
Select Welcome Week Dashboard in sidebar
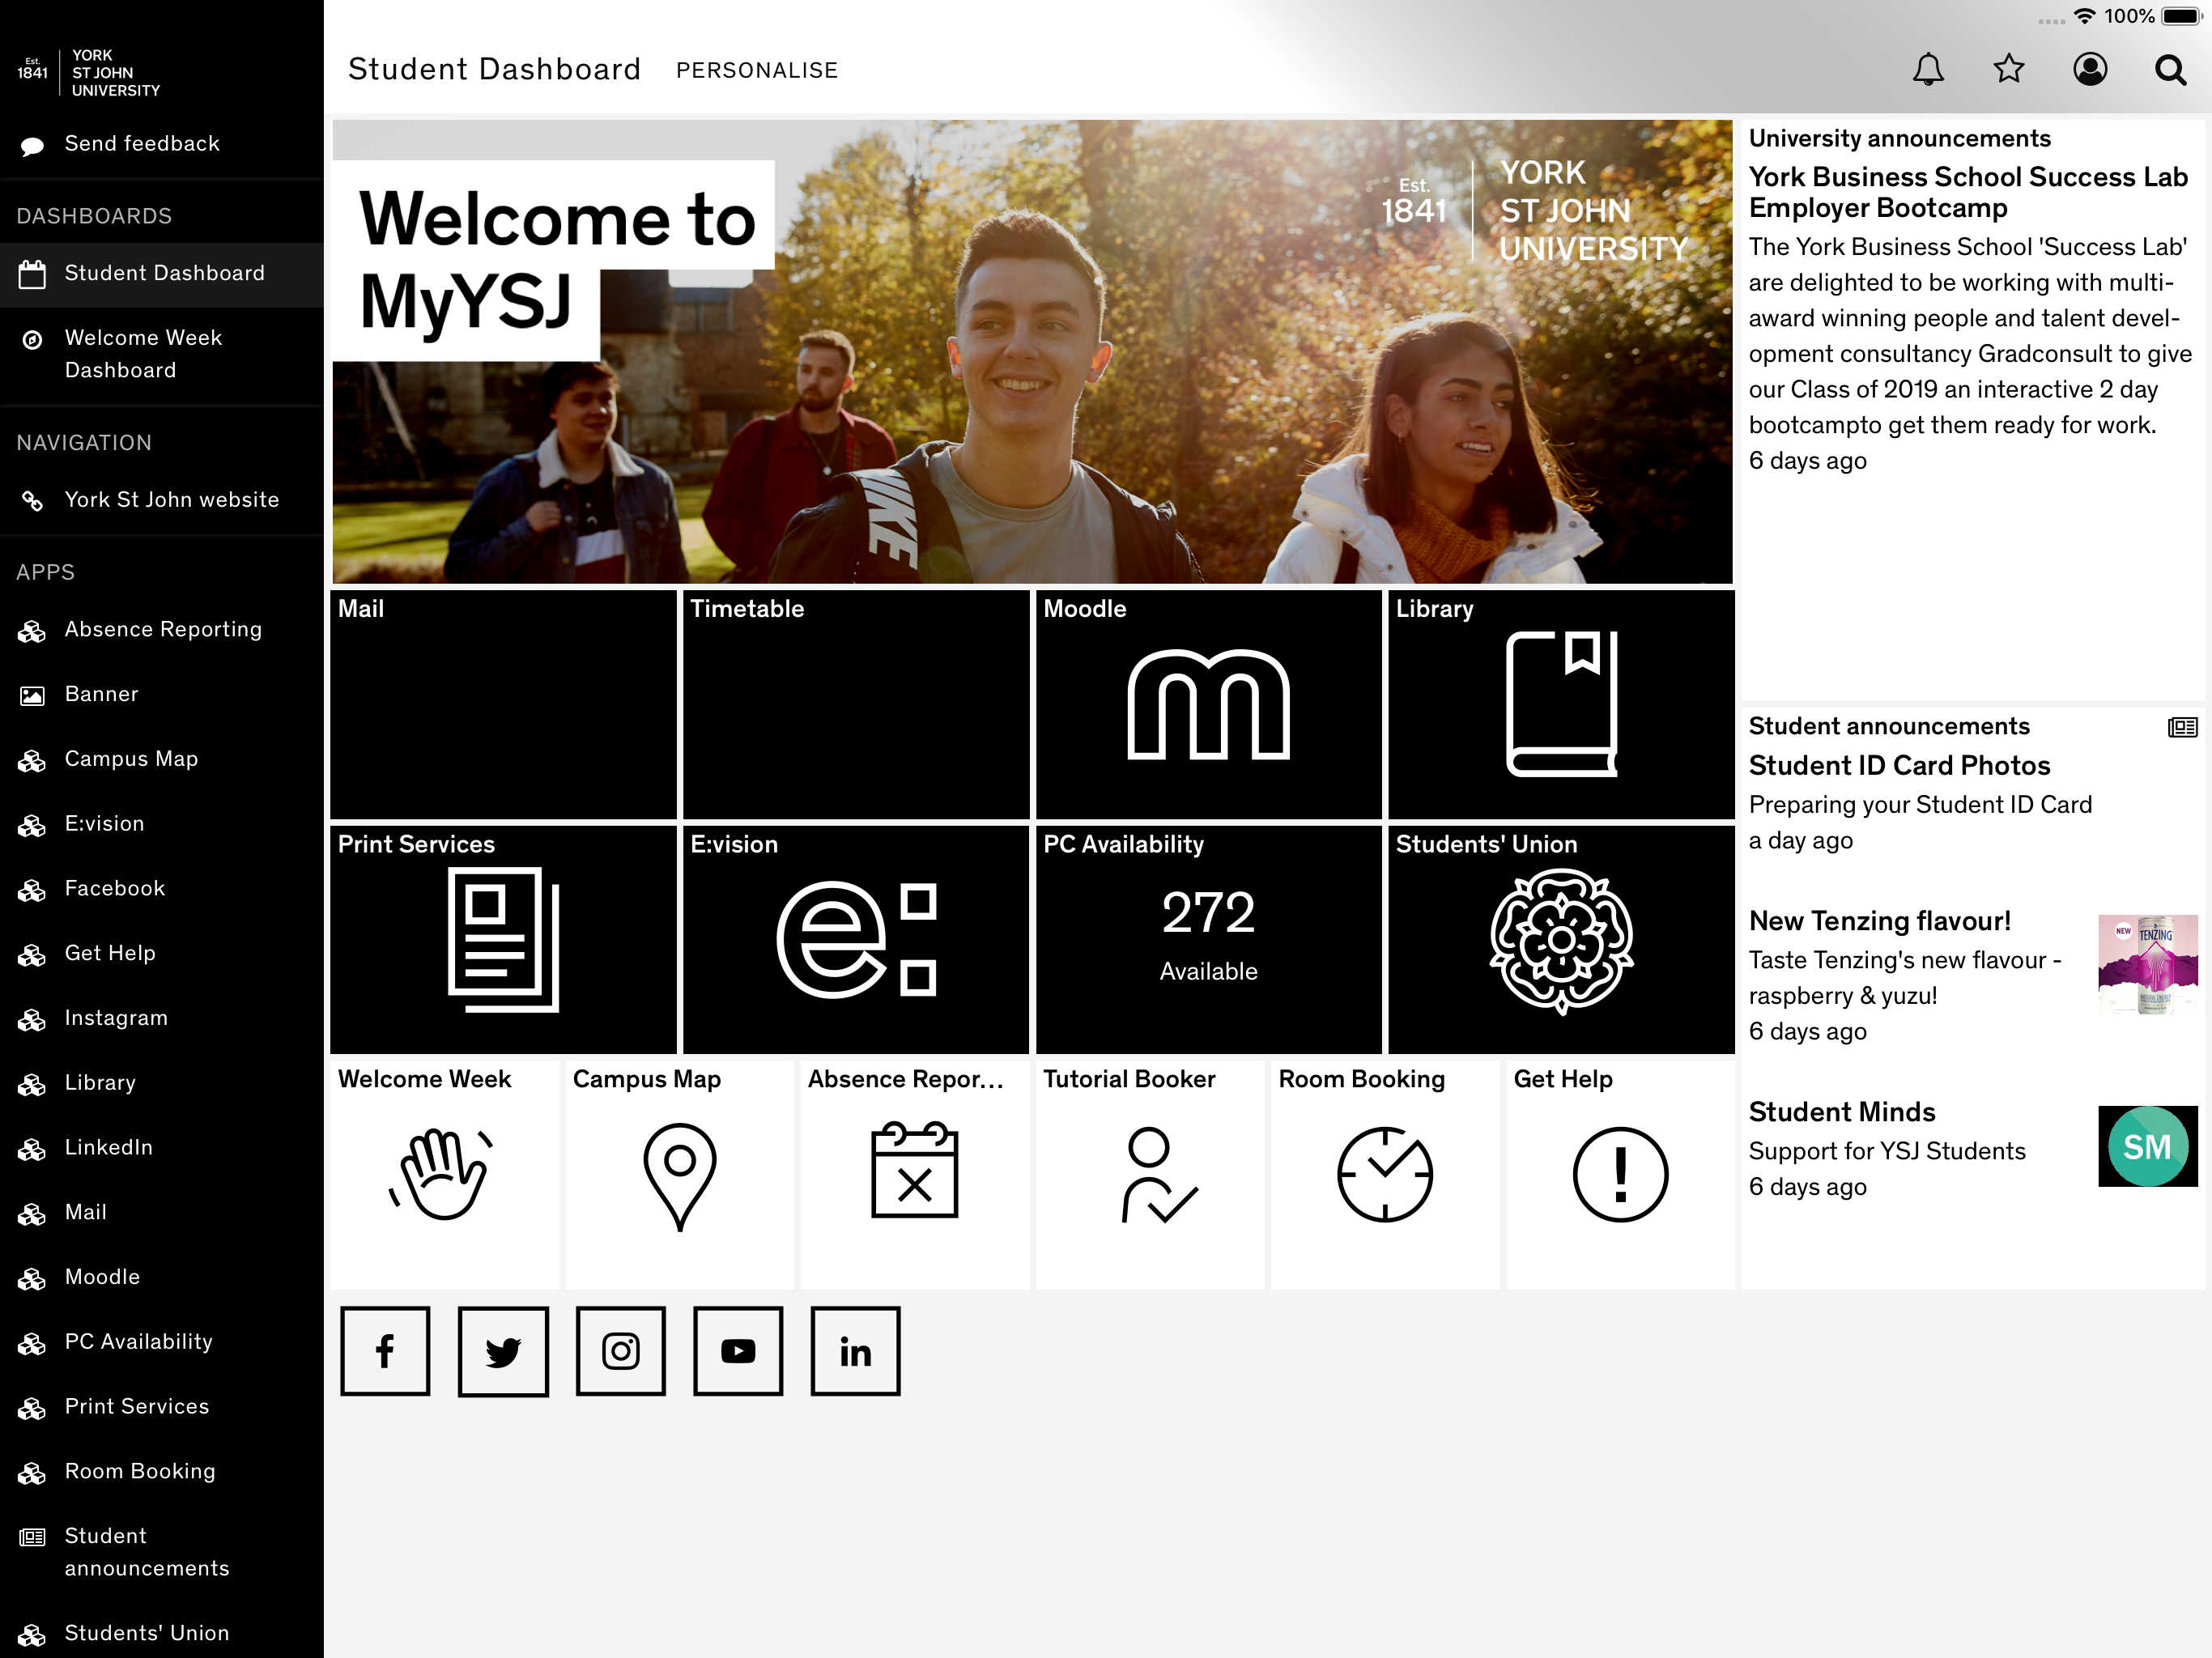coord(143,354)
